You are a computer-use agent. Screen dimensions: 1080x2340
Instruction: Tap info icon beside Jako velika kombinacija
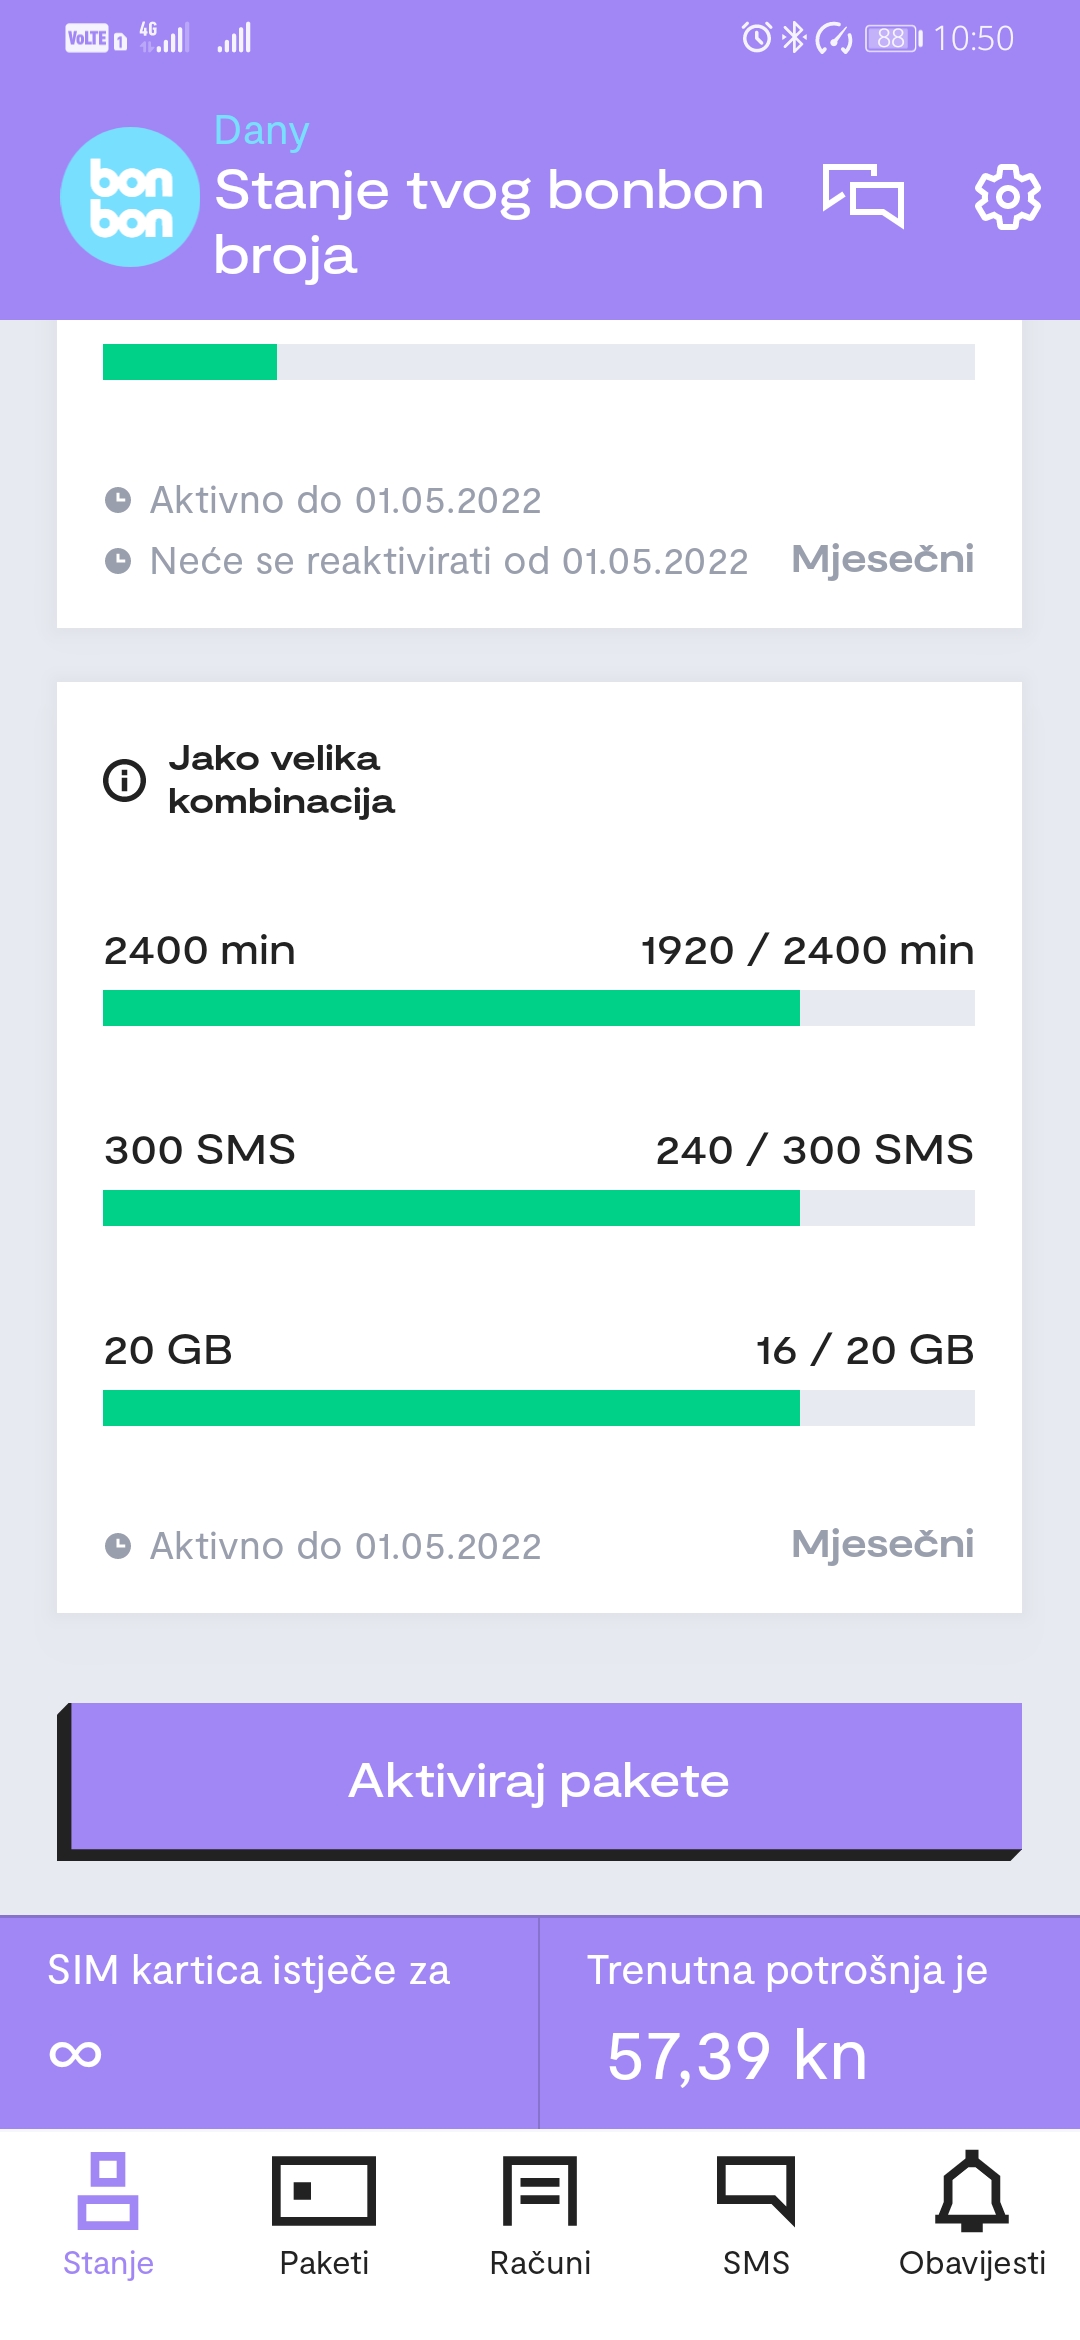pyautogui.click(x=125, y=780)
